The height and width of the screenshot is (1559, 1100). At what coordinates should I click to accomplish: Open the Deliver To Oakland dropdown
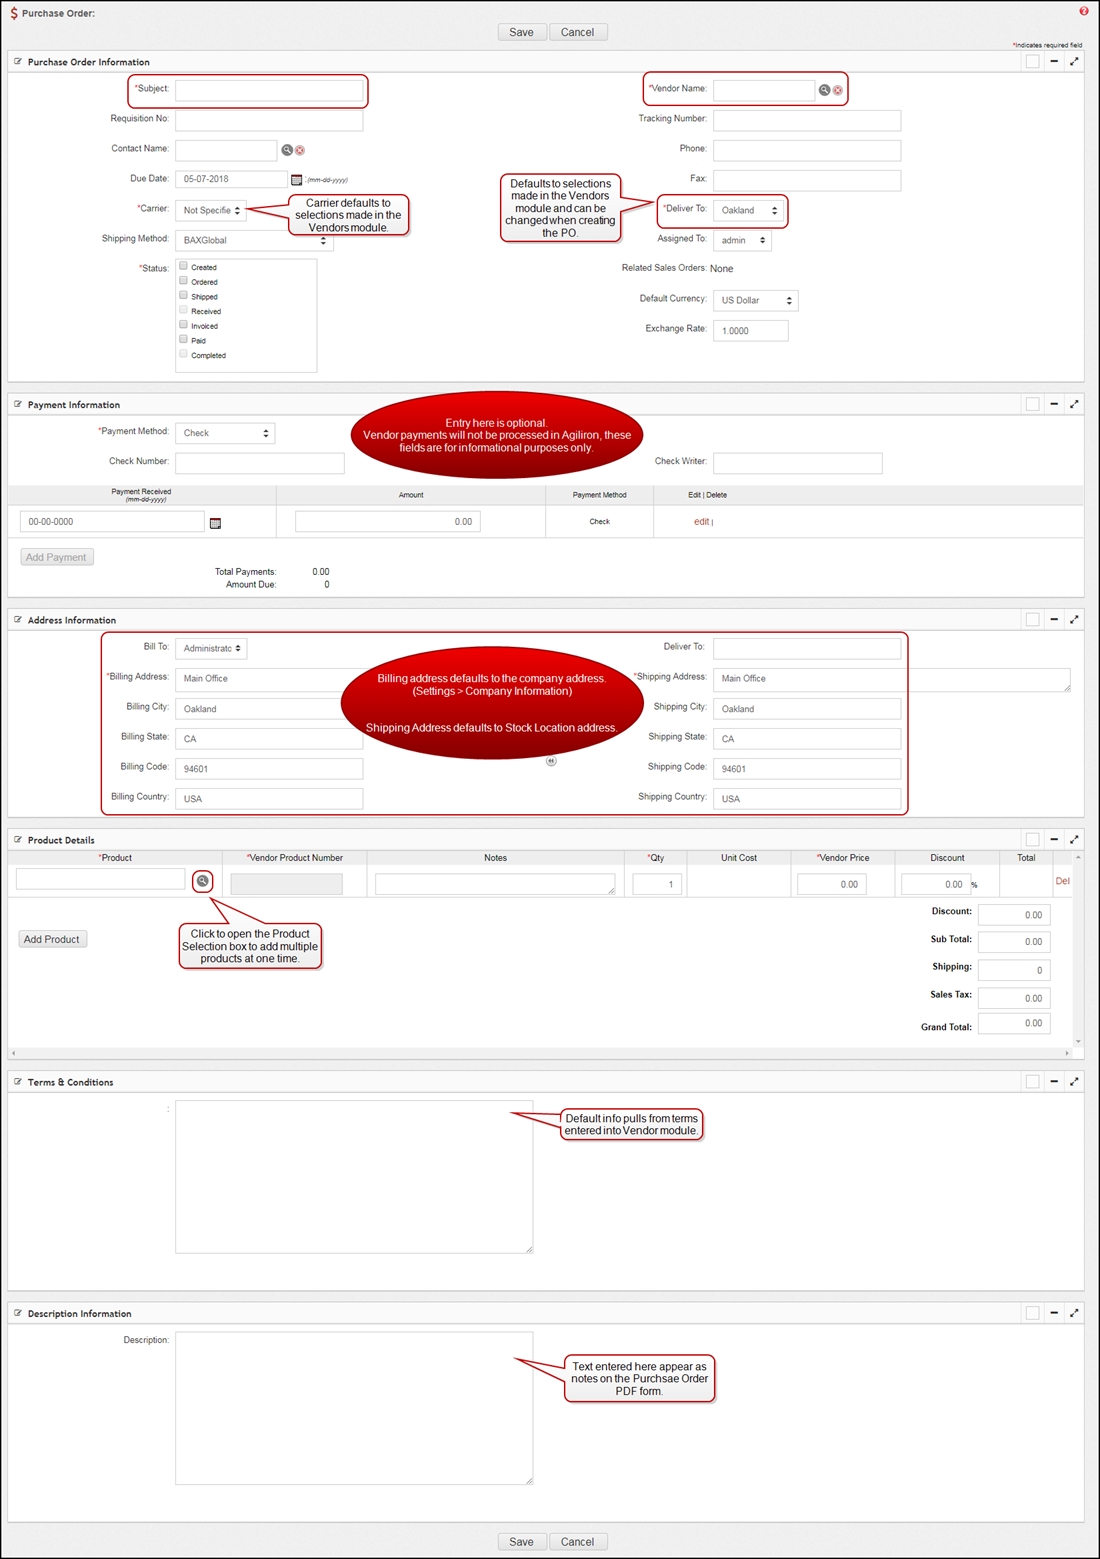click(x=749, y=210)
